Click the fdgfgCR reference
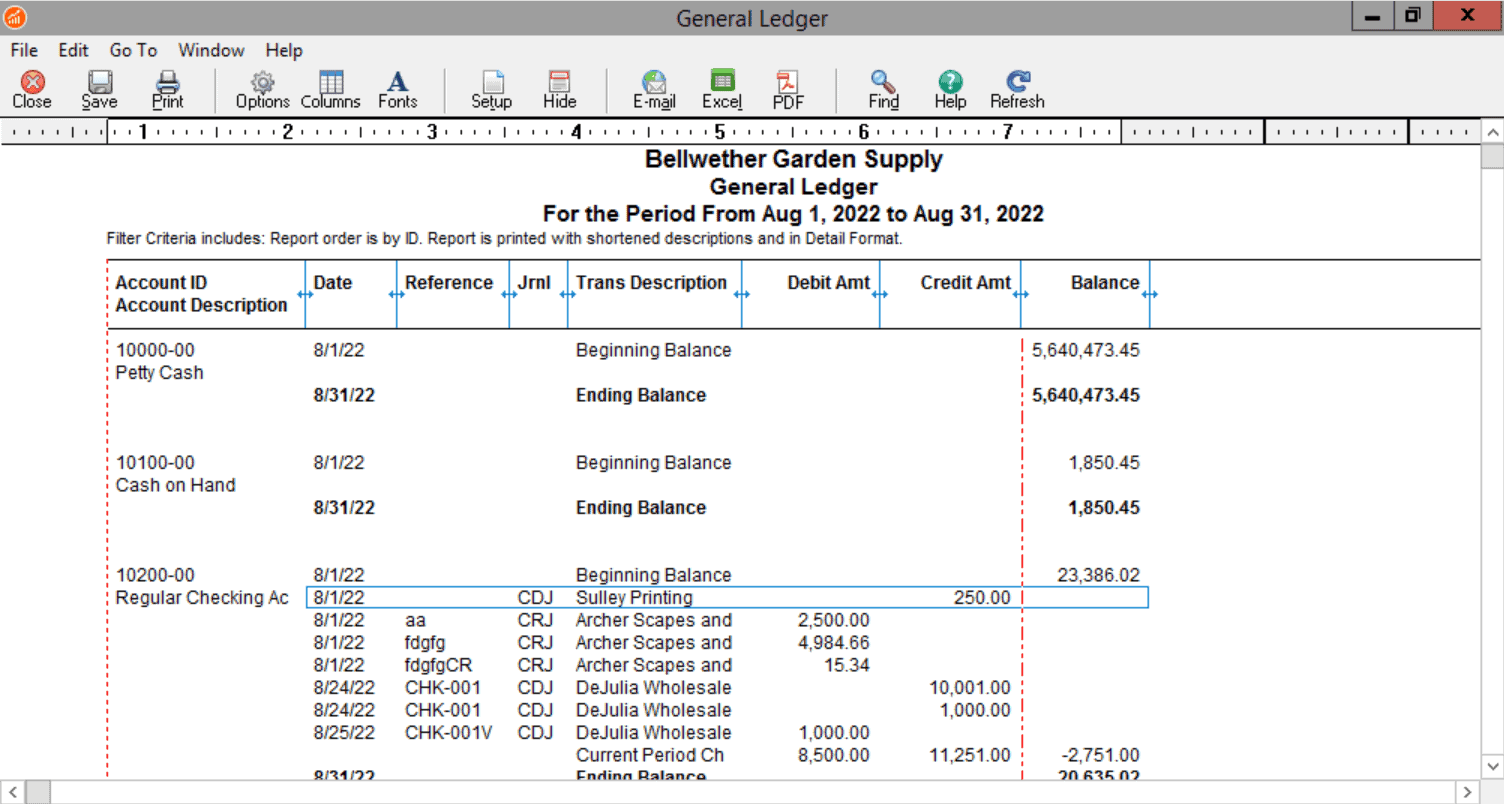The image size is (1504, 804). 438,665
